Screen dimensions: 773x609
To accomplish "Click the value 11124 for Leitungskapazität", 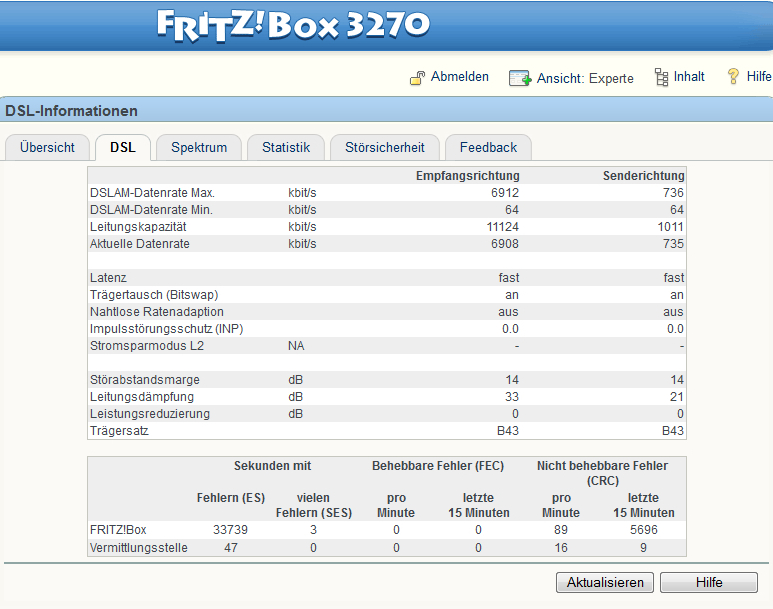I will click(x=503, y=227).
